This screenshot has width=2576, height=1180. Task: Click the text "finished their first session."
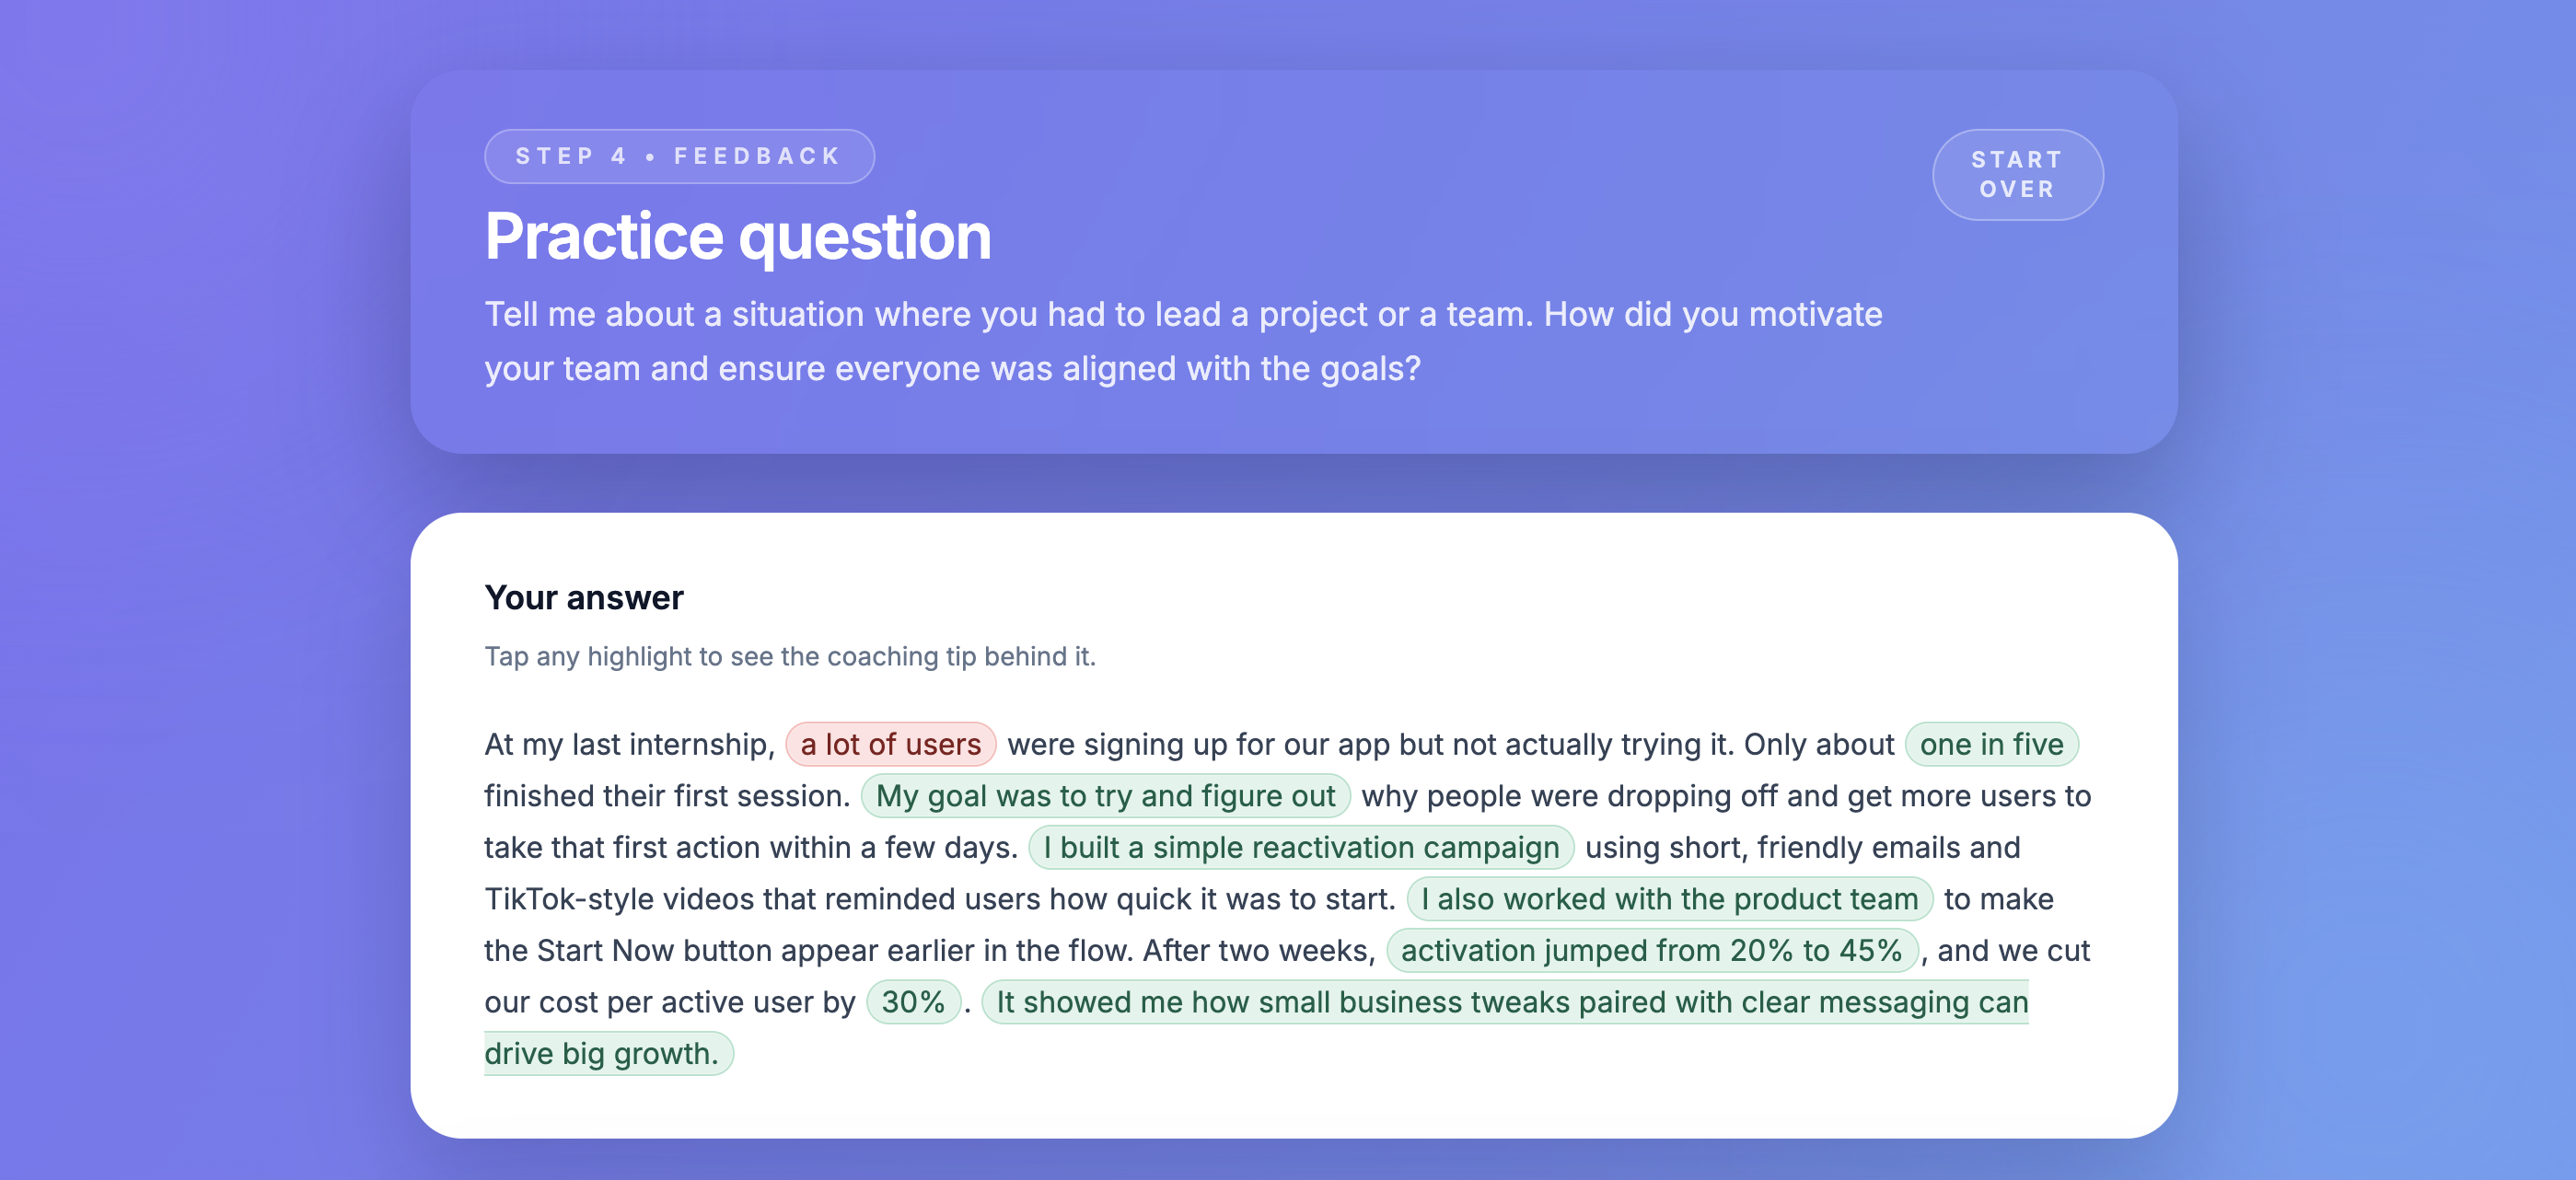pos(667,796)
